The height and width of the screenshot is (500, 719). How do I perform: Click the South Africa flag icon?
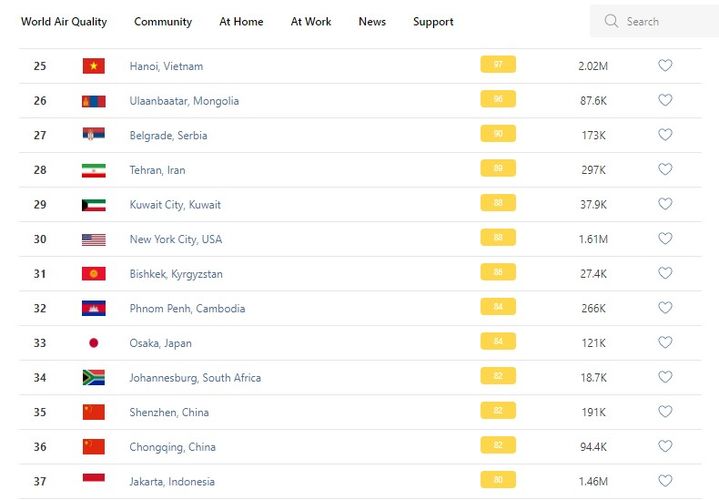tap(93, 378)
